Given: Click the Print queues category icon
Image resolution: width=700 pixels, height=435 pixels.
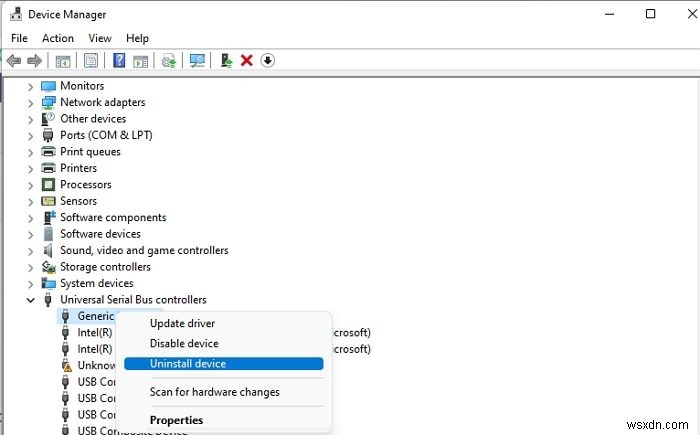Looking at the screenshot, I should pyautogui.click(x=48, y=151).
